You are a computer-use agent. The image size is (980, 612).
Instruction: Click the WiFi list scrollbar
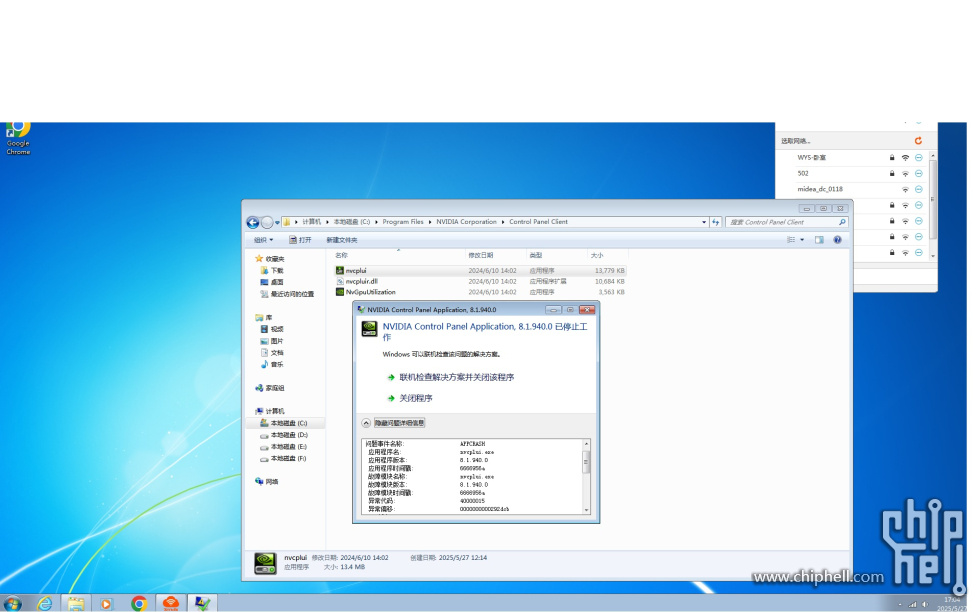(x=932, y=199)
